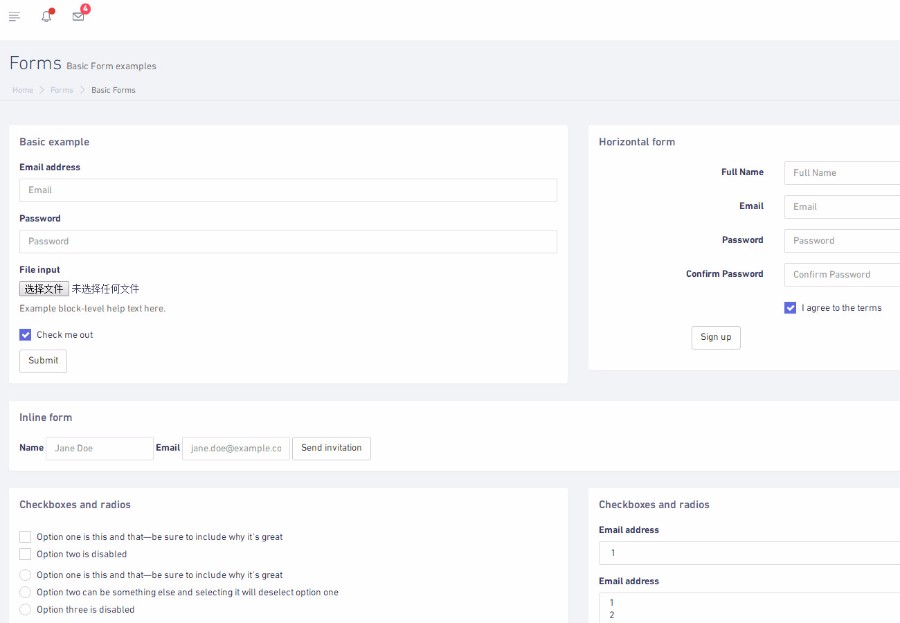Go to Forms in the breadcrumb
Viewport: 900px width, 623px height.
(x=61, y=90)
